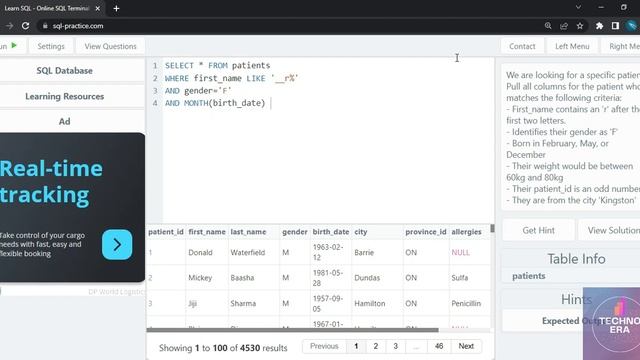The image size is (640, 360).
Task: Jump to results page 46
Action: (439, 346)
